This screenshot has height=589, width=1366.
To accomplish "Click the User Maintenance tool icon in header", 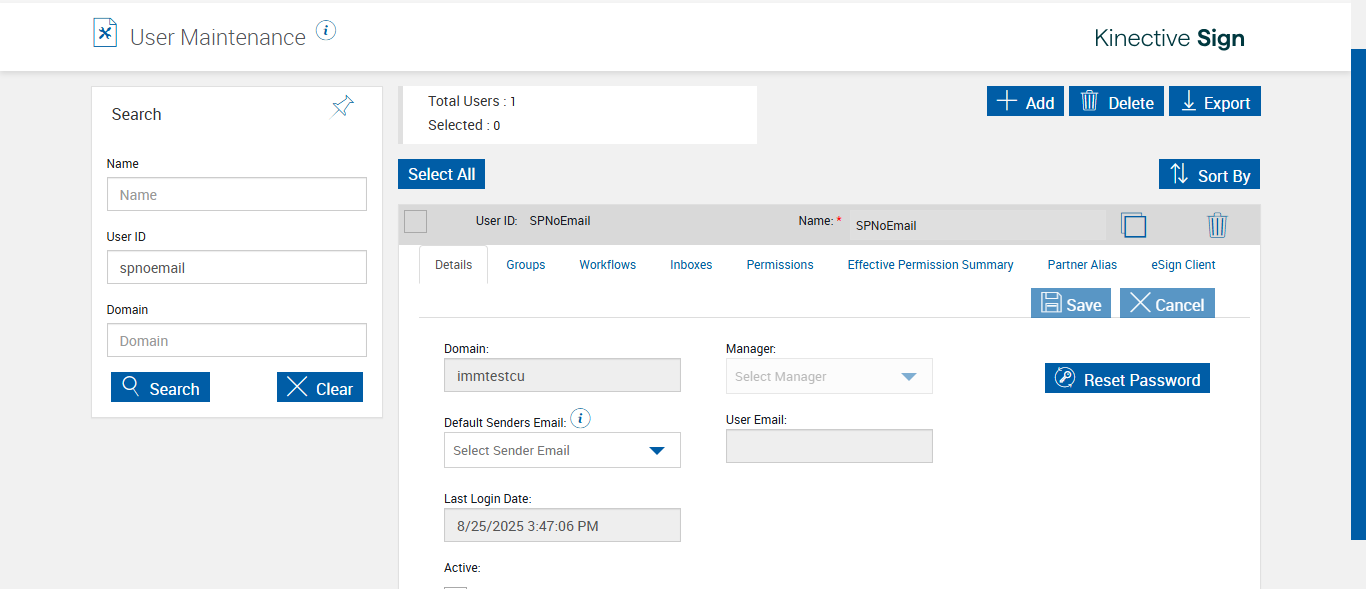I will [105, 34].
